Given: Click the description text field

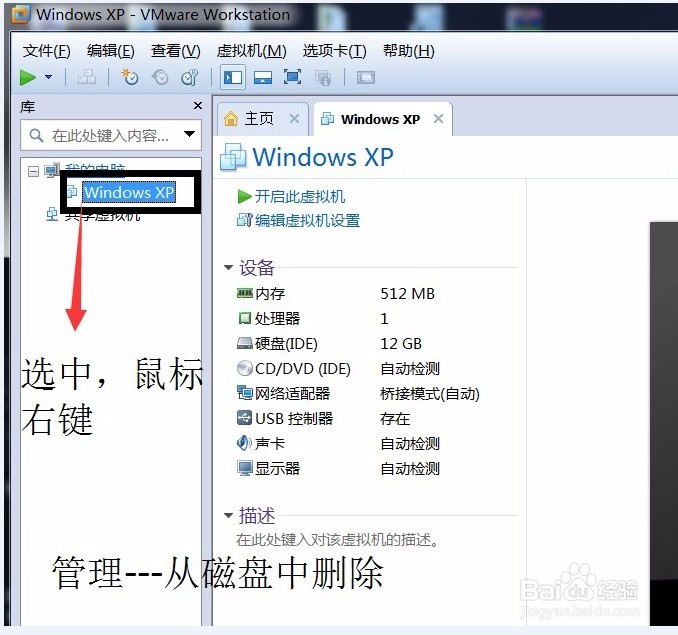Looking at the screenshot, I should coord(337,540).
